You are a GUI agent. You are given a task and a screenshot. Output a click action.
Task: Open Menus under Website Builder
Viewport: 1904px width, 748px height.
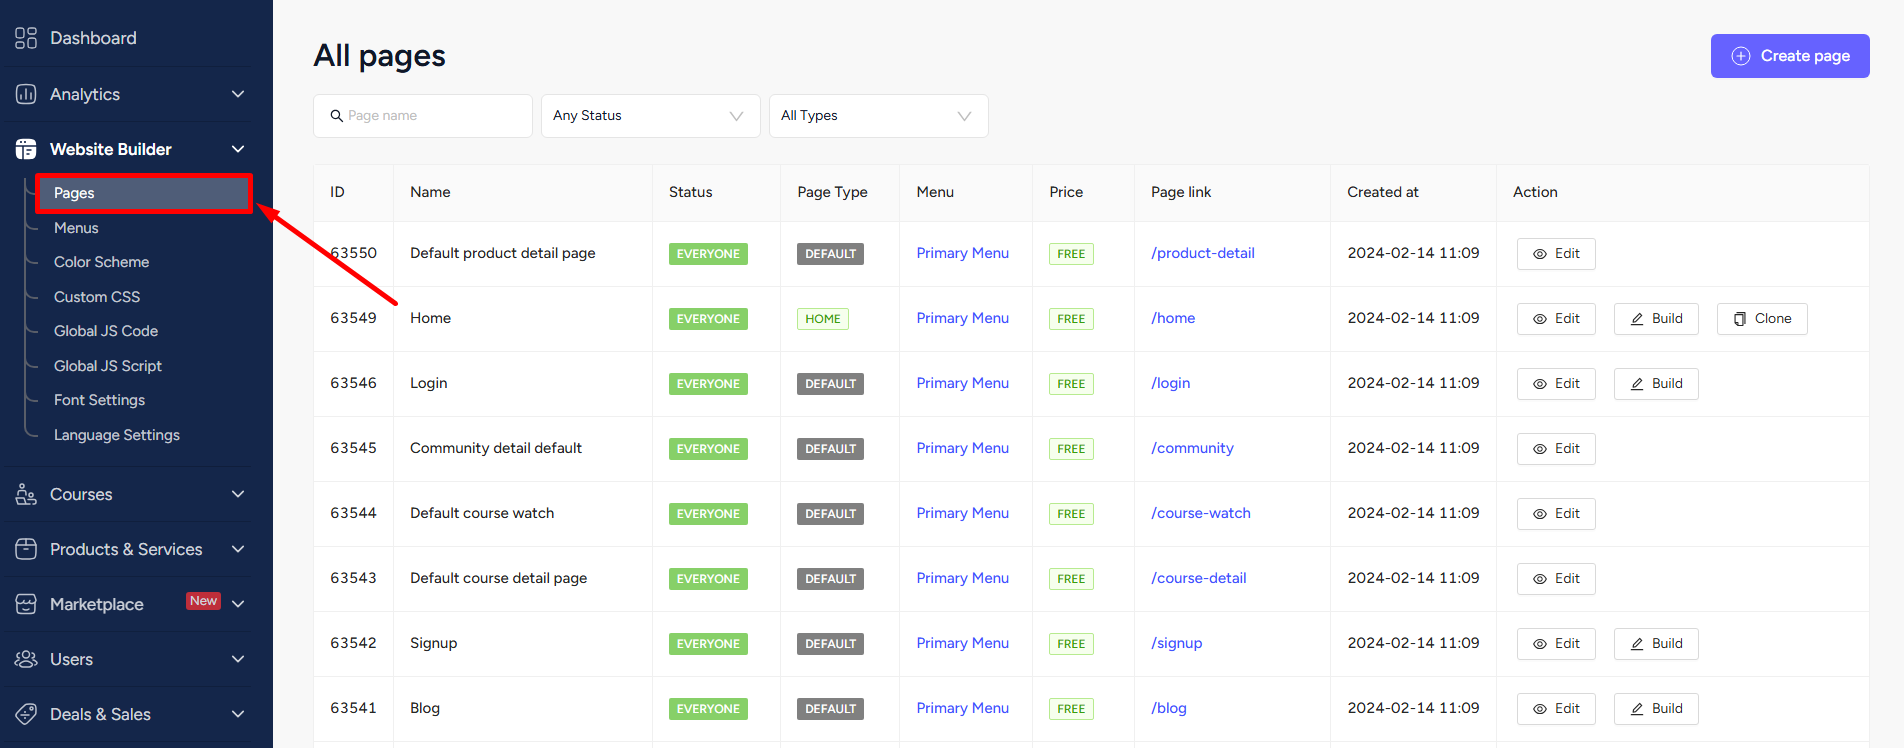(76, 228)
